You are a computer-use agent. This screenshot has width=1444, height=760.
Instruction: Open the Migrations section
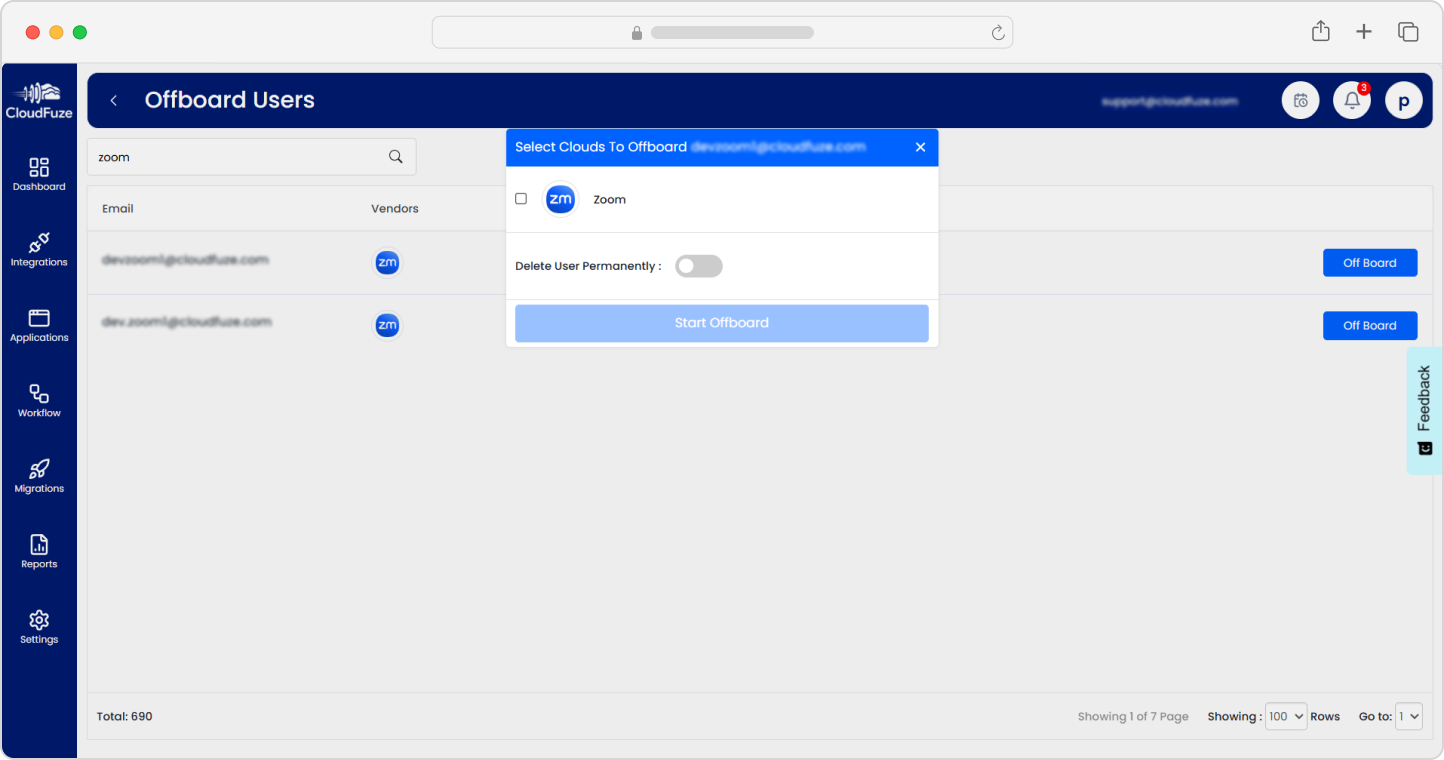39,474
